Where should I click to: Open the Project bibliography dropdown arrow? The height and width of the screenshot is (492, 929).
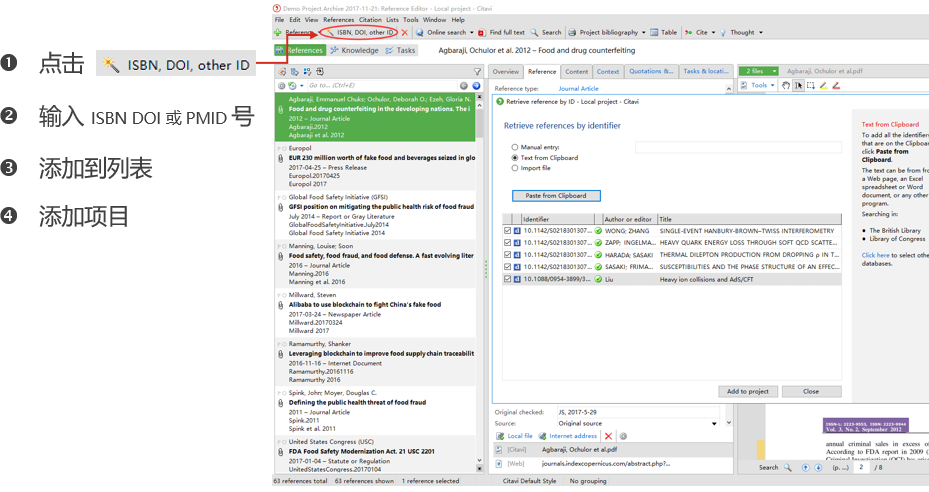coord(643,33)
